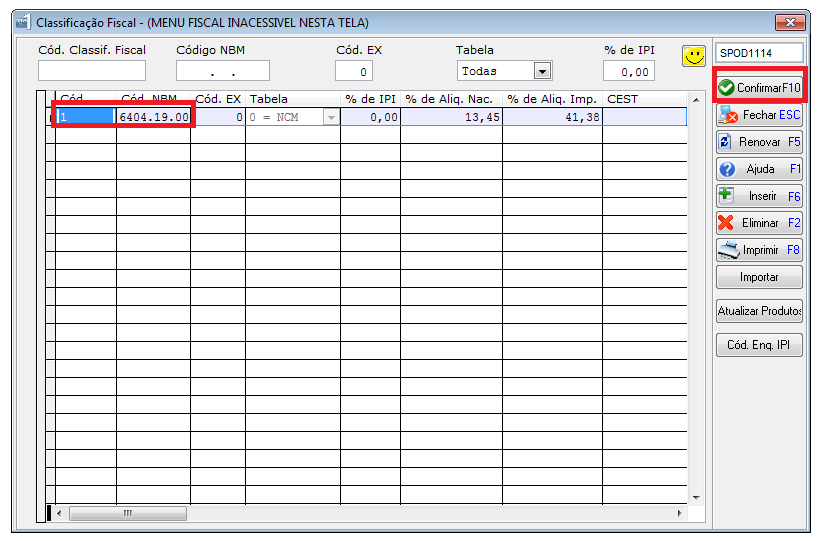The width and height of the screenshot is (818, 541).
Task: Close the Classificação Fiscal window
Action: tap(790, 22)
